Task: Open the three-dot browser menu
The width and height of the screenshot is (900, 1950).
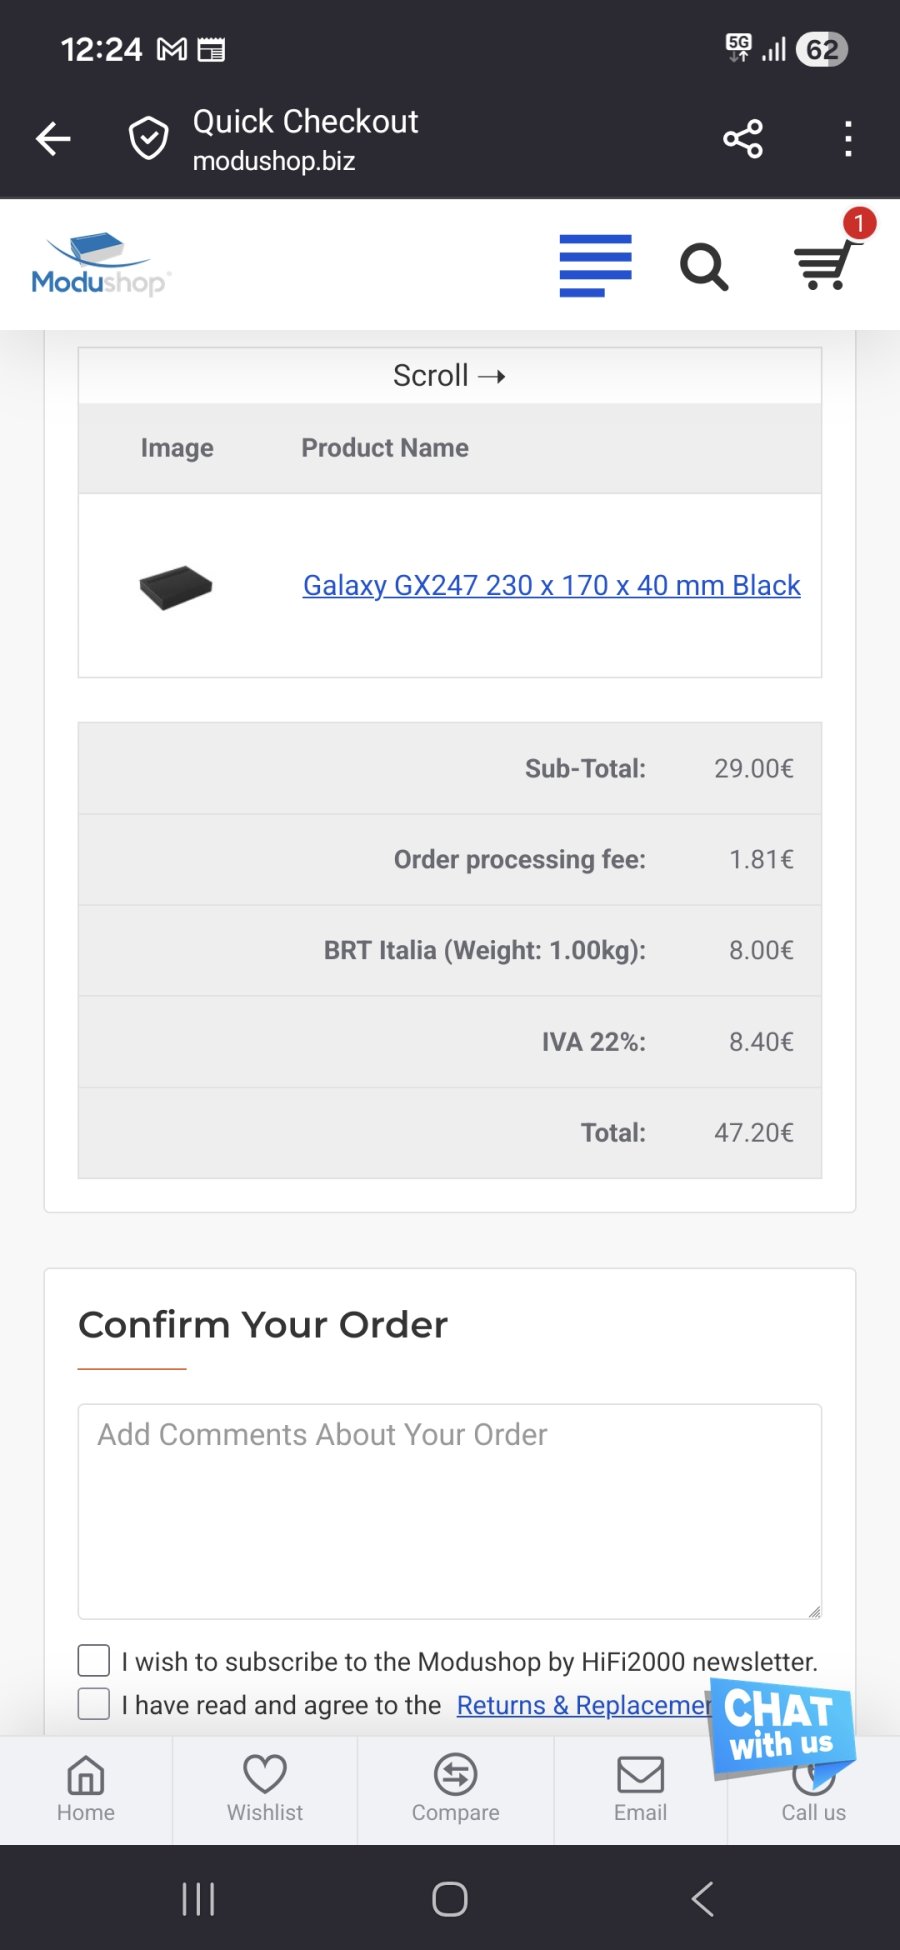Action: 848,139
